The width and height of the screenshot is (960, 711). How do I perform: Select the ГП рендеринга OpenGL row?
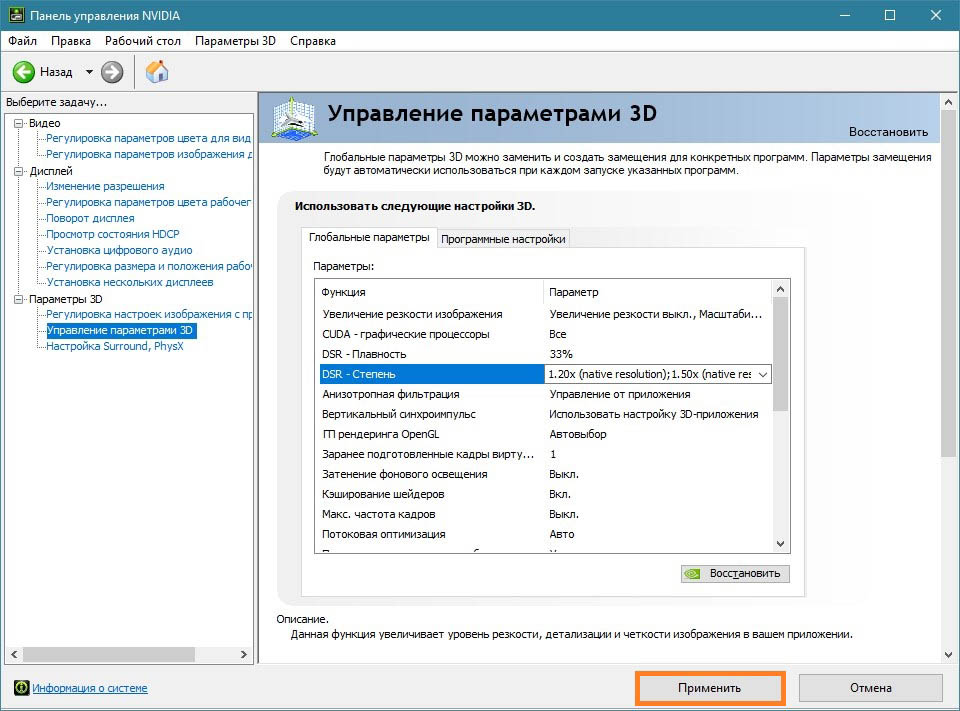(x=545, y=434)
